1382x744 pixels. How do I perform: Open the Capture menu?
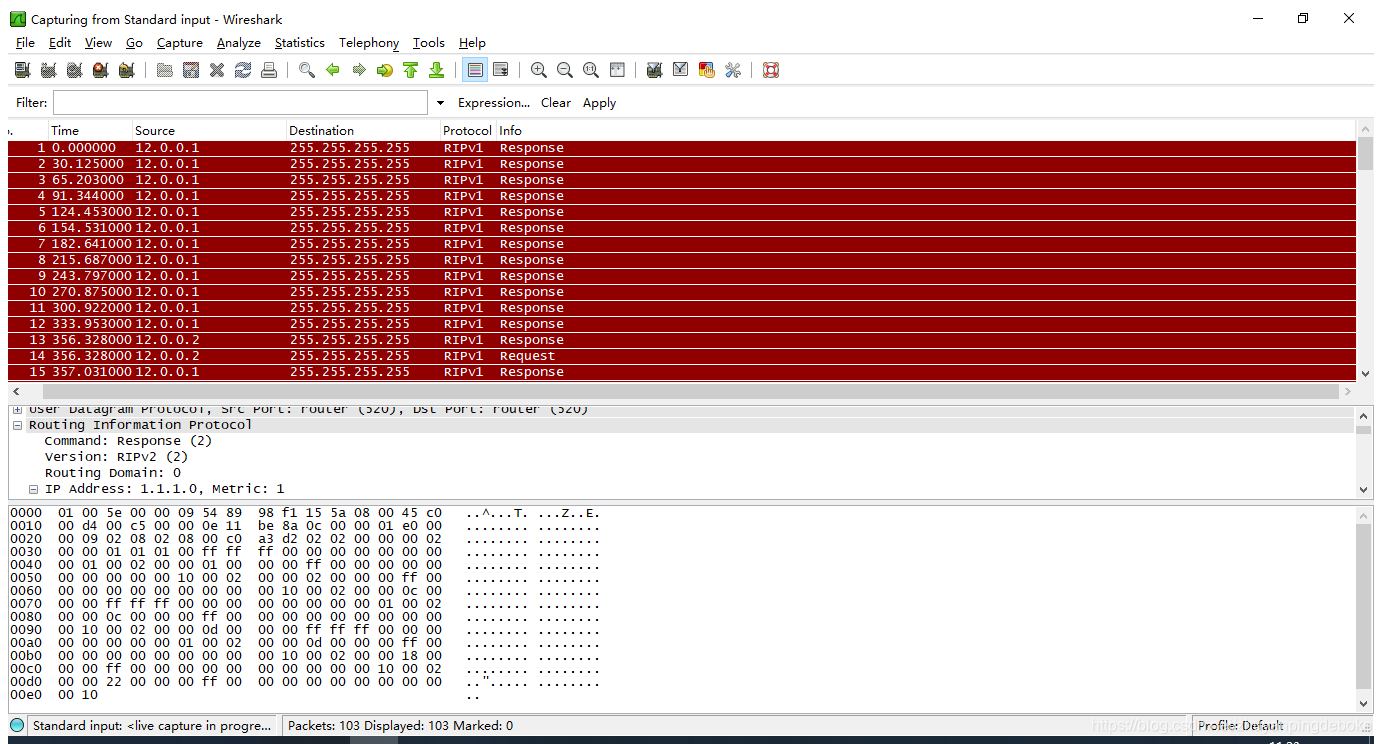tap(180, 43)
